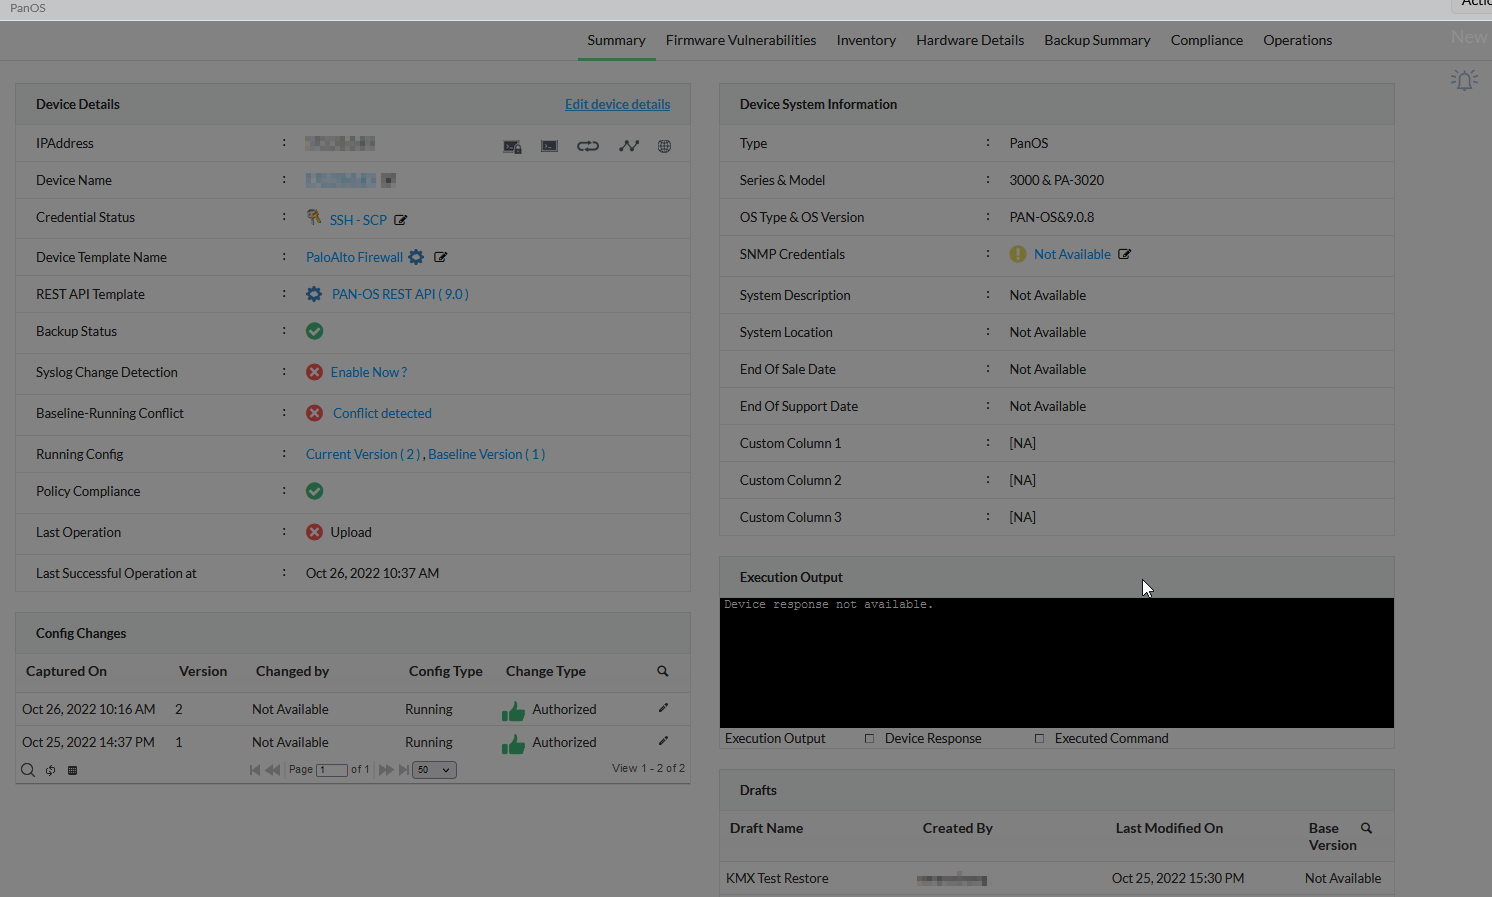Click thumbs-up icon for version 1 change

click(x=513, y=743)
